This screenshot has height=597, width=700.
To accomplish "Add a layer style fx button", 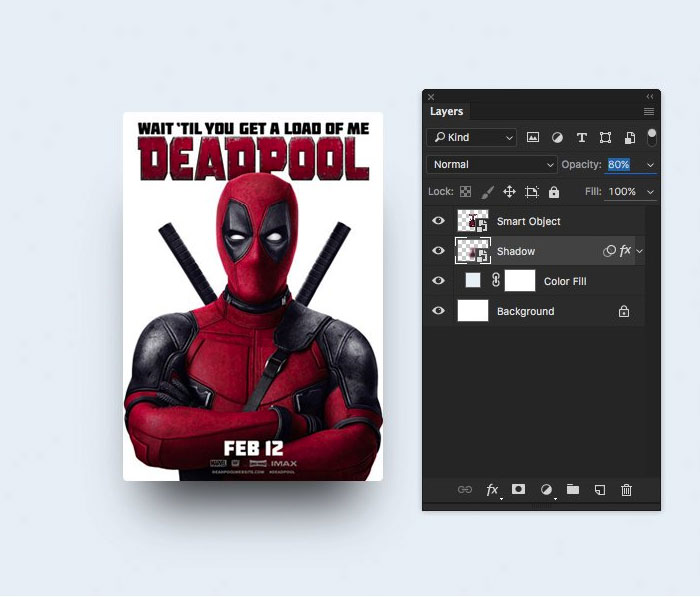I will click(x=492, y=490).
